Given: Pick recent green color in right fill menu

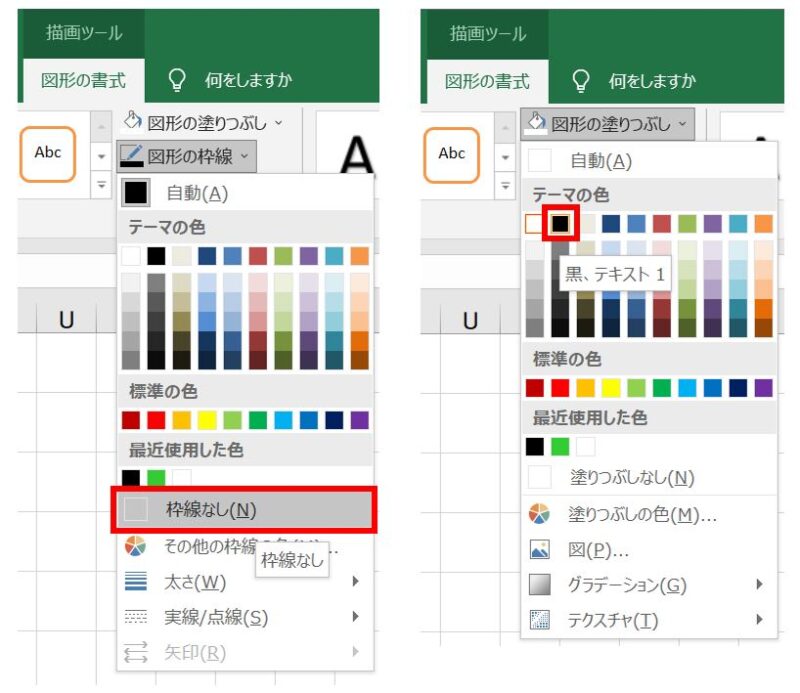Looking at the screenshot, I should click(x=560, y=447).
